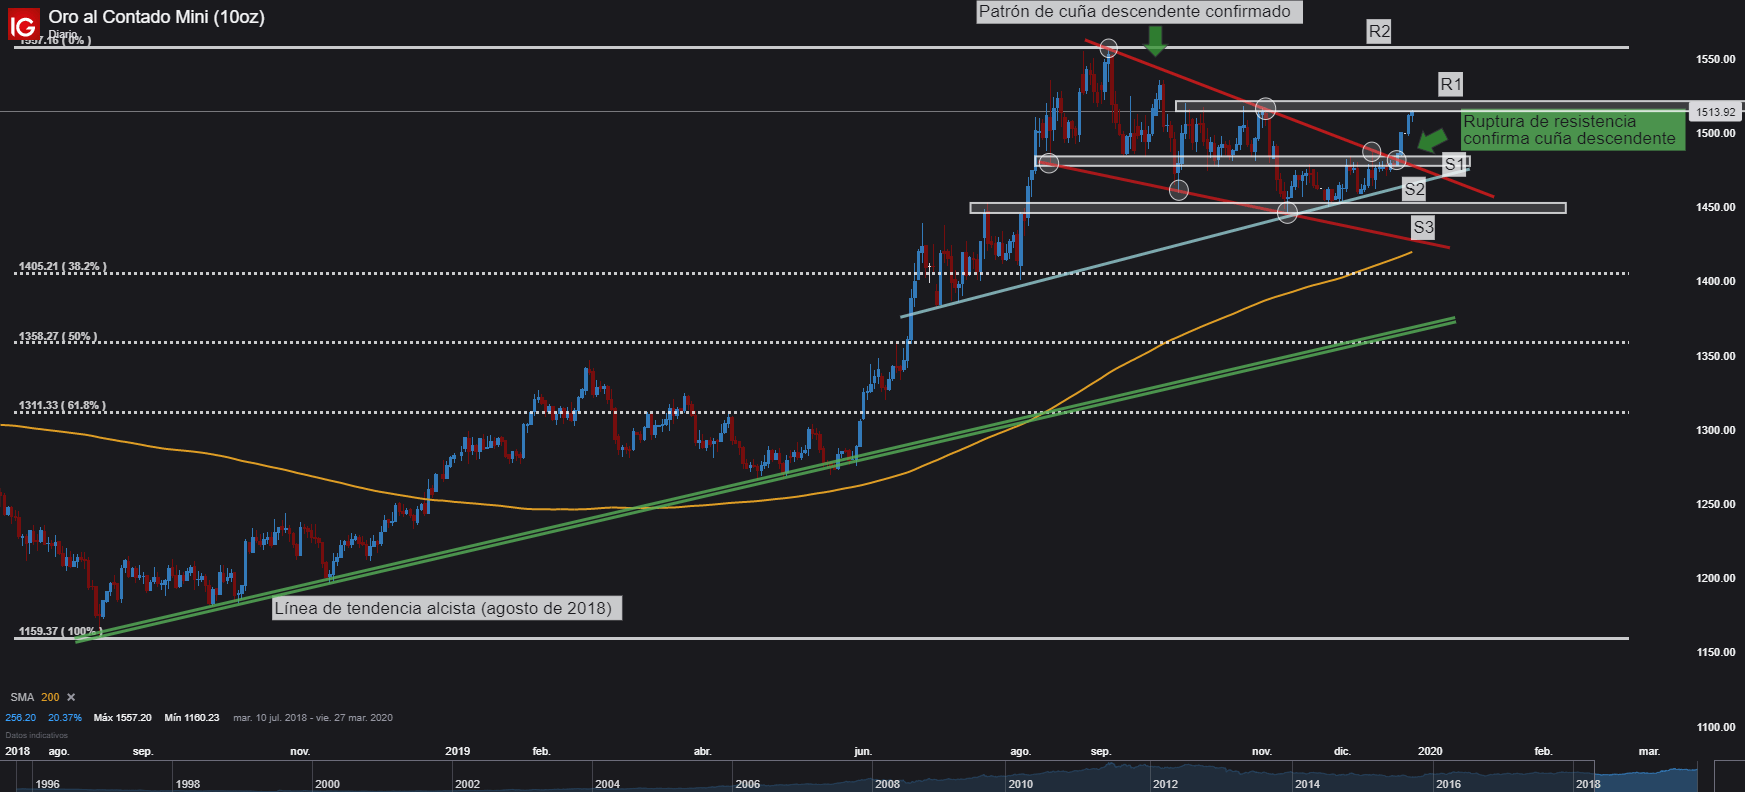1745x792 pixels.
Task: Click the current price tag 1513.92
Action: [x=1715, y=112]
